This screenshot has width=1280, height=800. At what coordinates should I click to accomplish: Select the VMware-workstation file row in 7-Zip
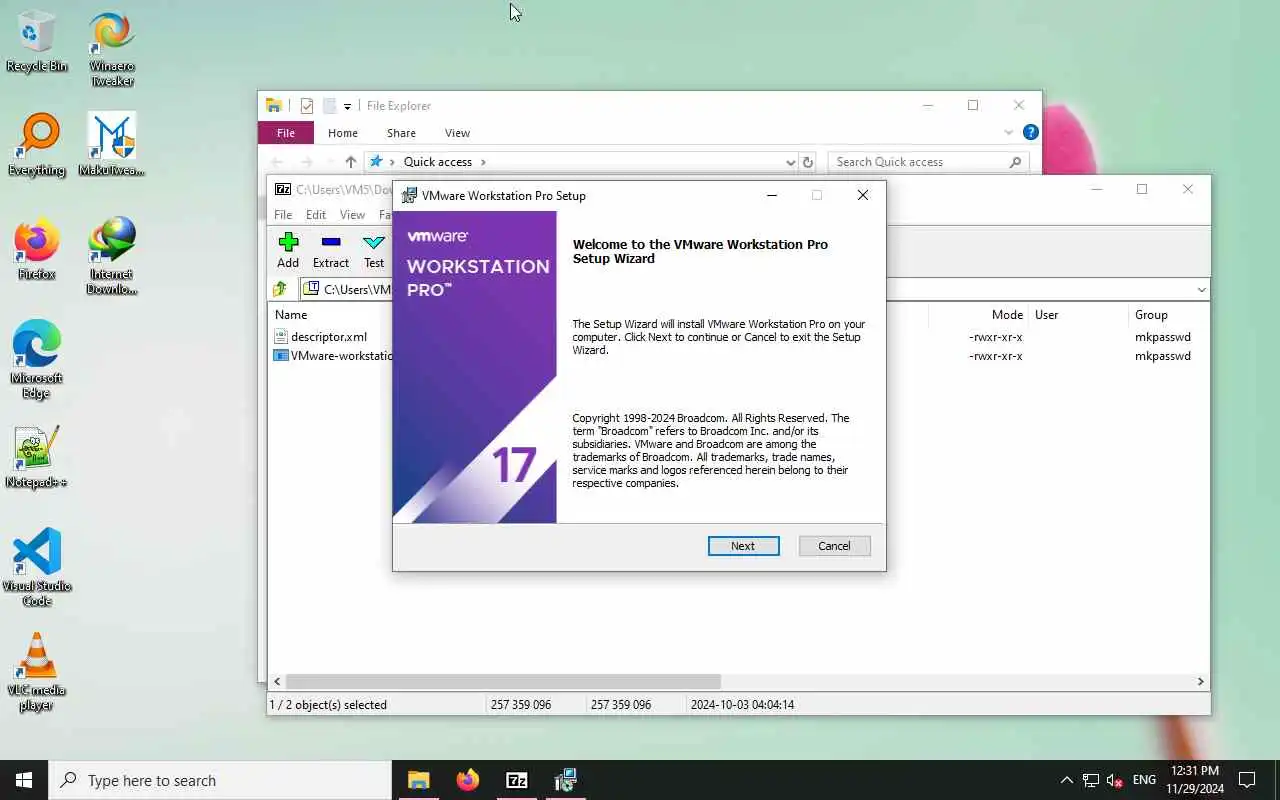pos(332,356)
